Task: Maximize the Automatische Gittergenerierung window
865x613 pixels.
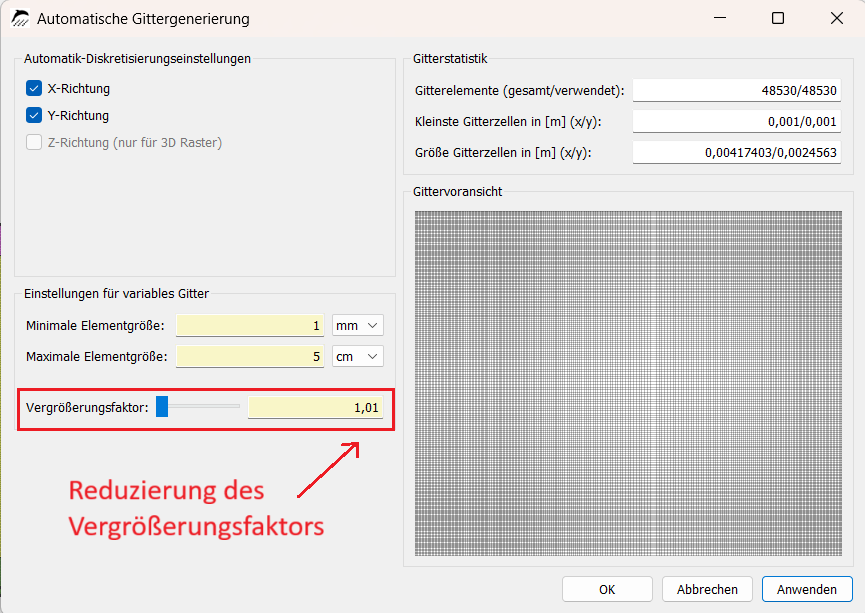Action: [778, 18]
